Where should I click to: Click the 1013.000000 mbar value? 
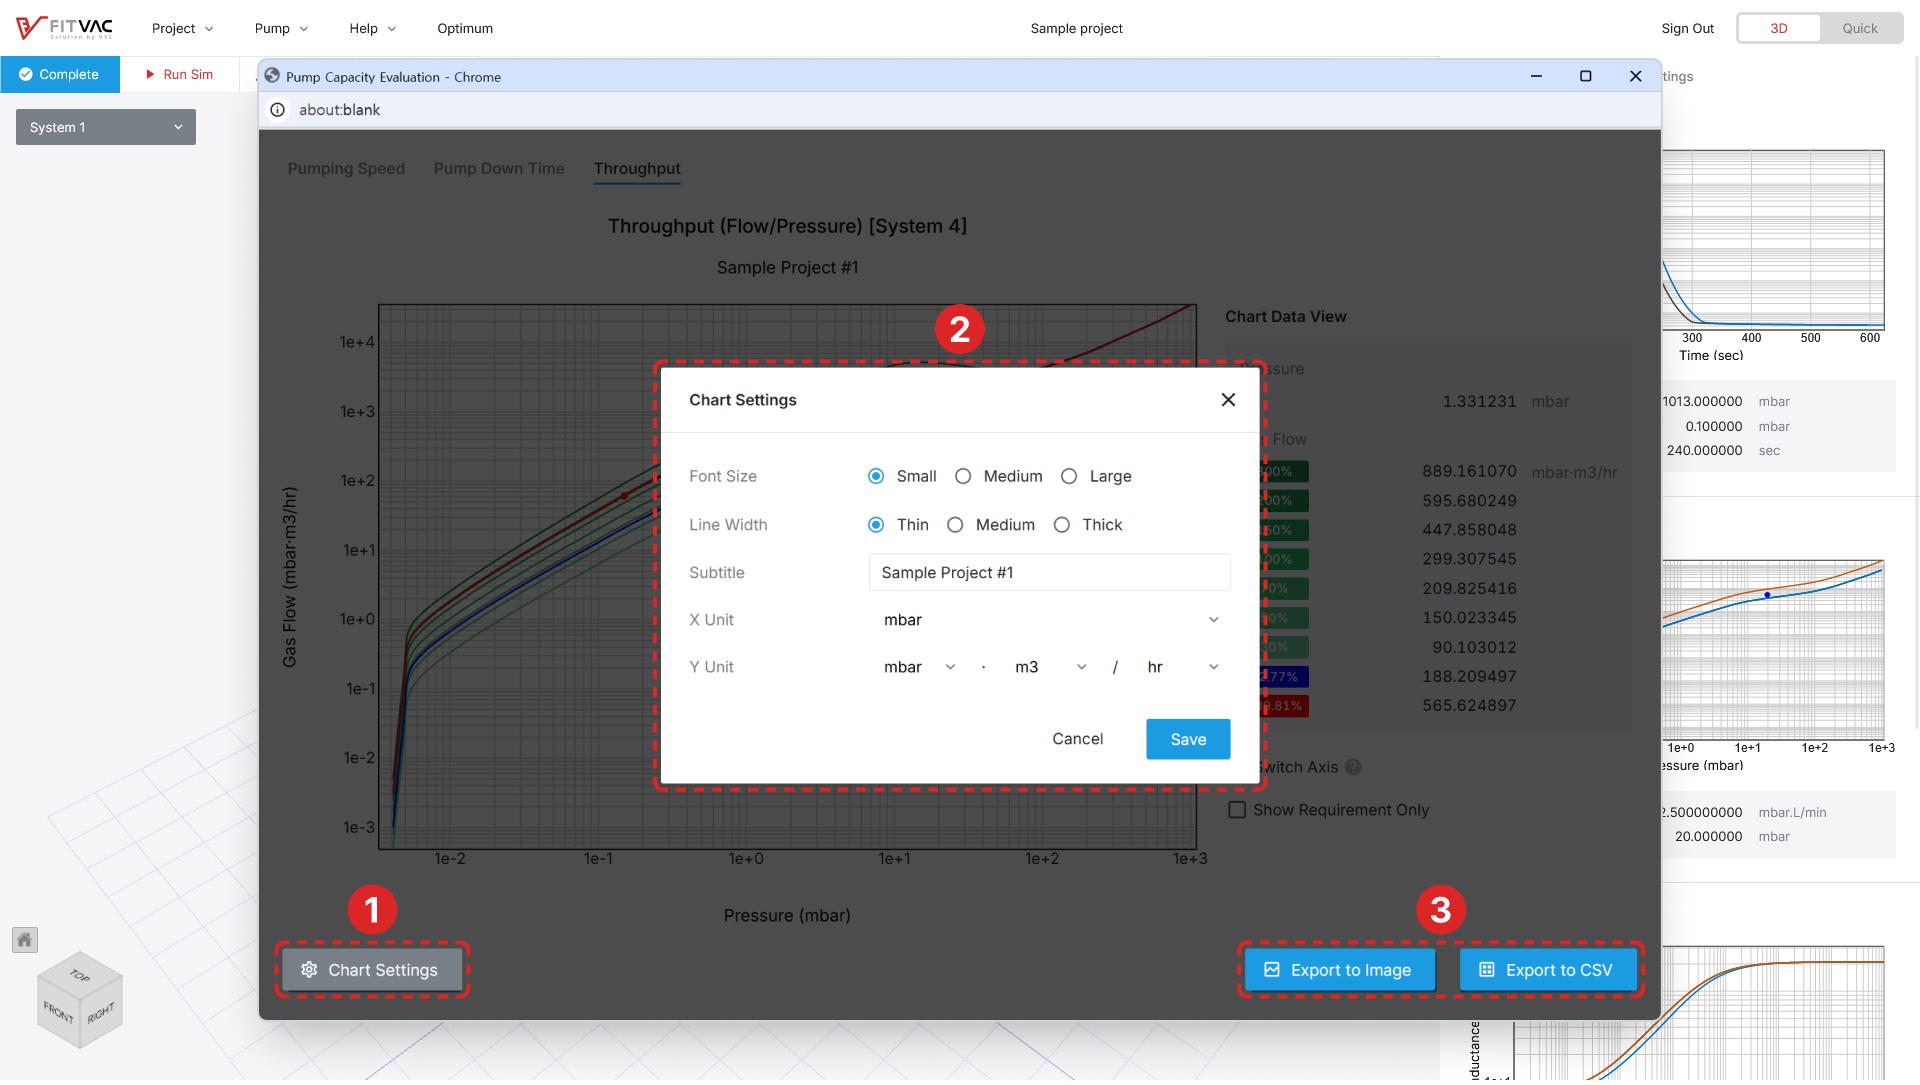1702,402
